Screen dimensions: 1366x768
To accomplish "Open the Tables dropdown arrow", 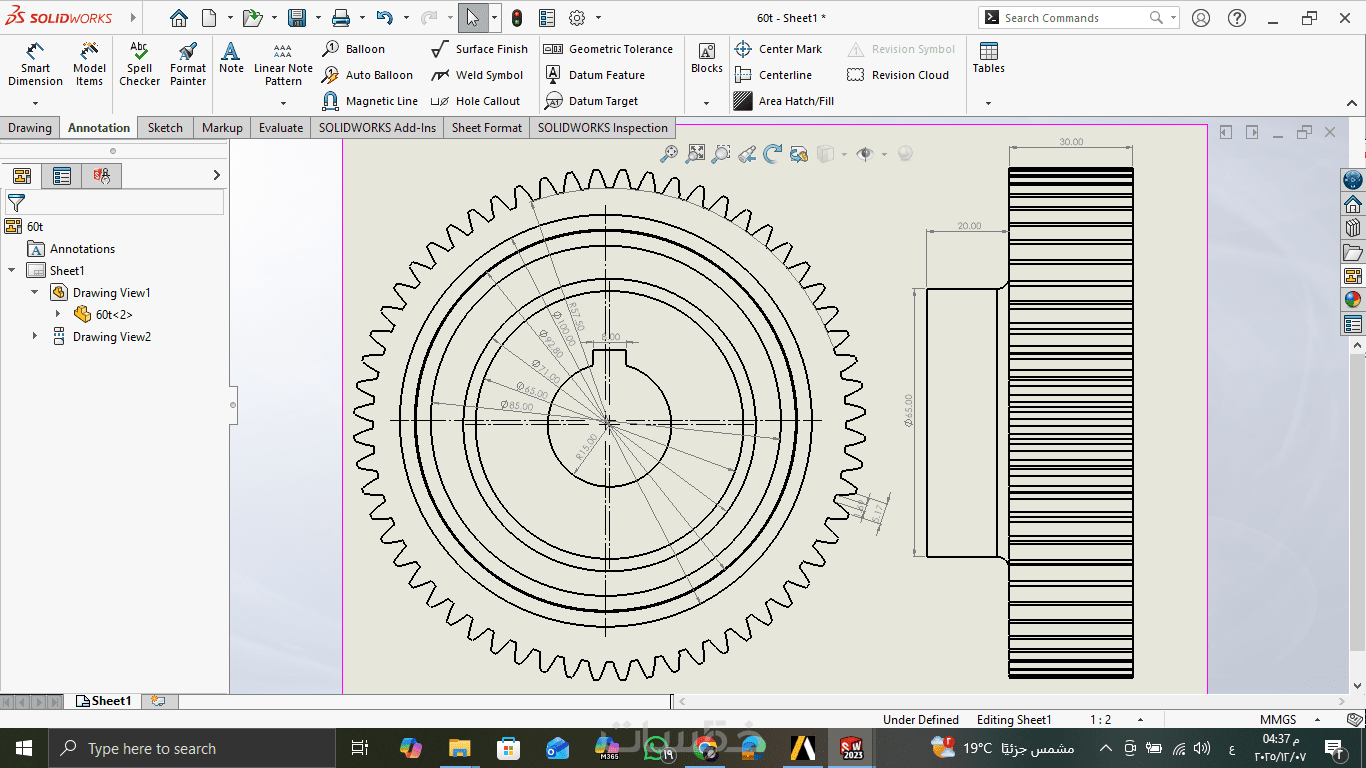I will [x=988, y=103].
